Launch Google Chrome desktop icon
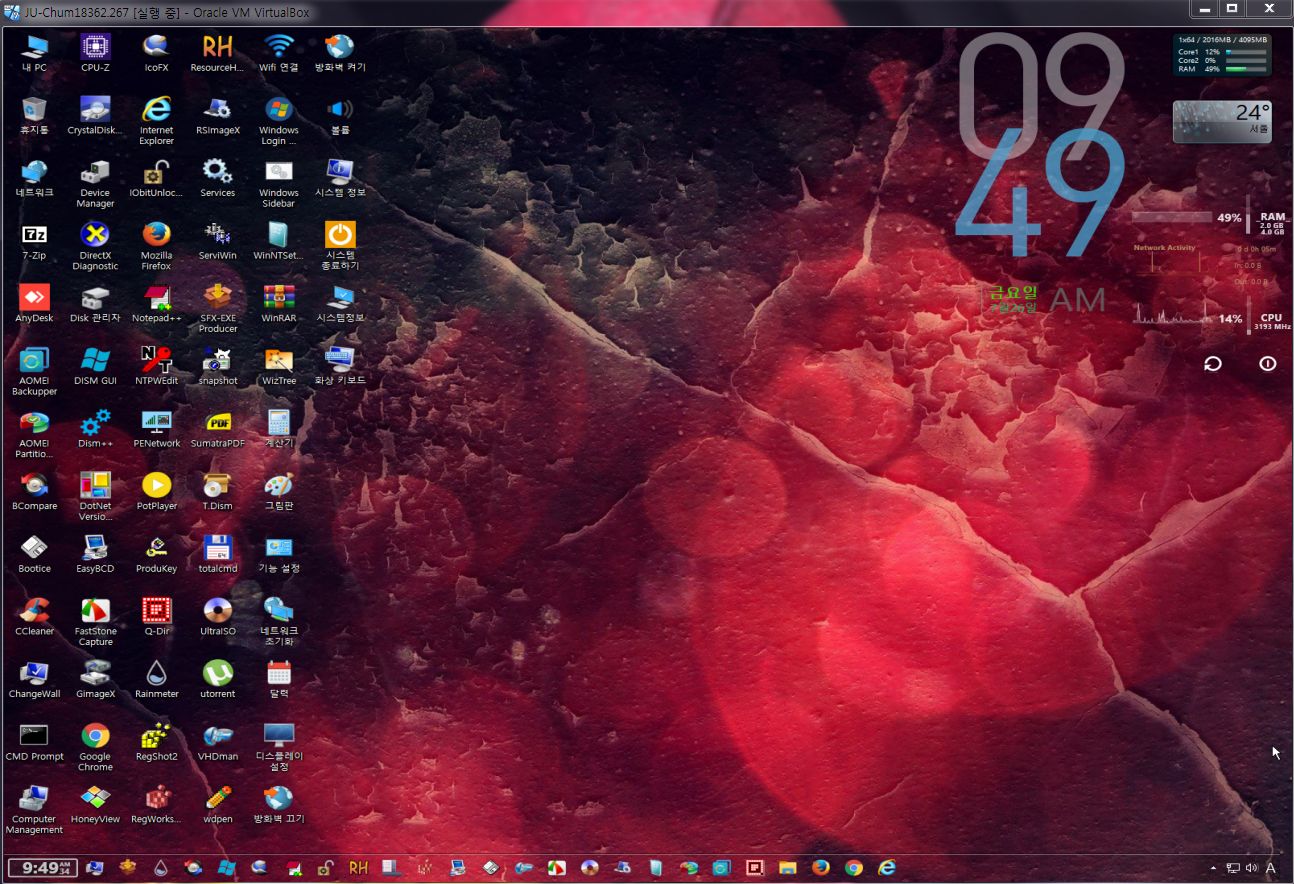This screenshot has width=1294, height=884. point(95,748)
